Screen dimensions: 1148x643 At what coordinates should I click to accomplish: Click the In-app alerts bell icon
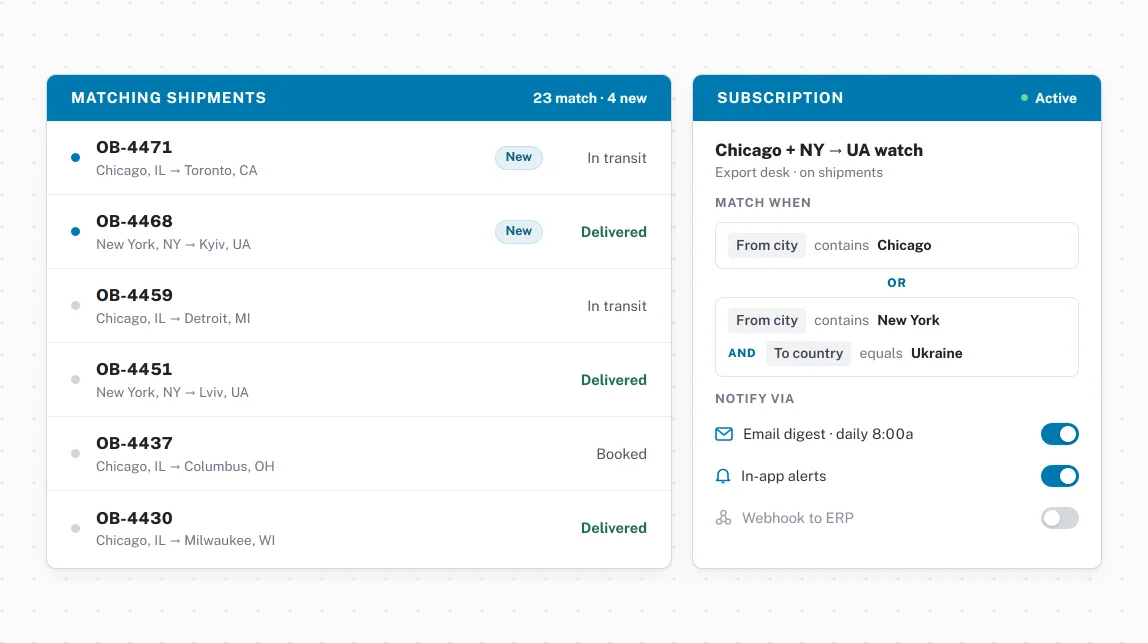[723, 476]
